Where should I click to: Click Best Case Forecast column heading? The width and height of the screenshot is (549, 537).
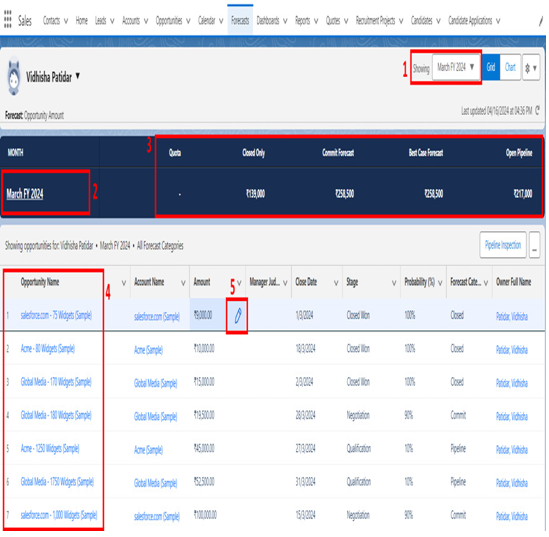coord(426,153)
